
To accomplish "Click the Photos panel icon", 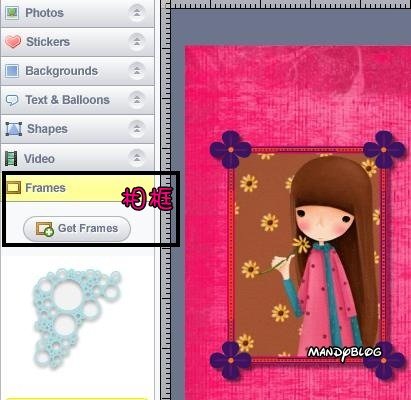I will coord(12,13).
